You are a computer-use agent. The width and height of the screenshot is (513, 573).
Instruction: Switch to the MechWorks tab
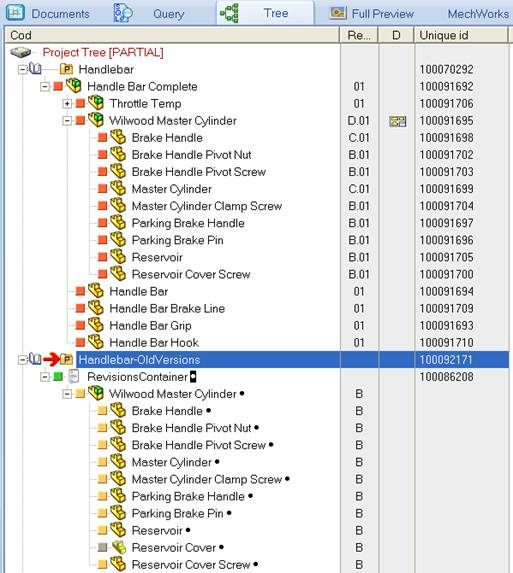(478, 14)
